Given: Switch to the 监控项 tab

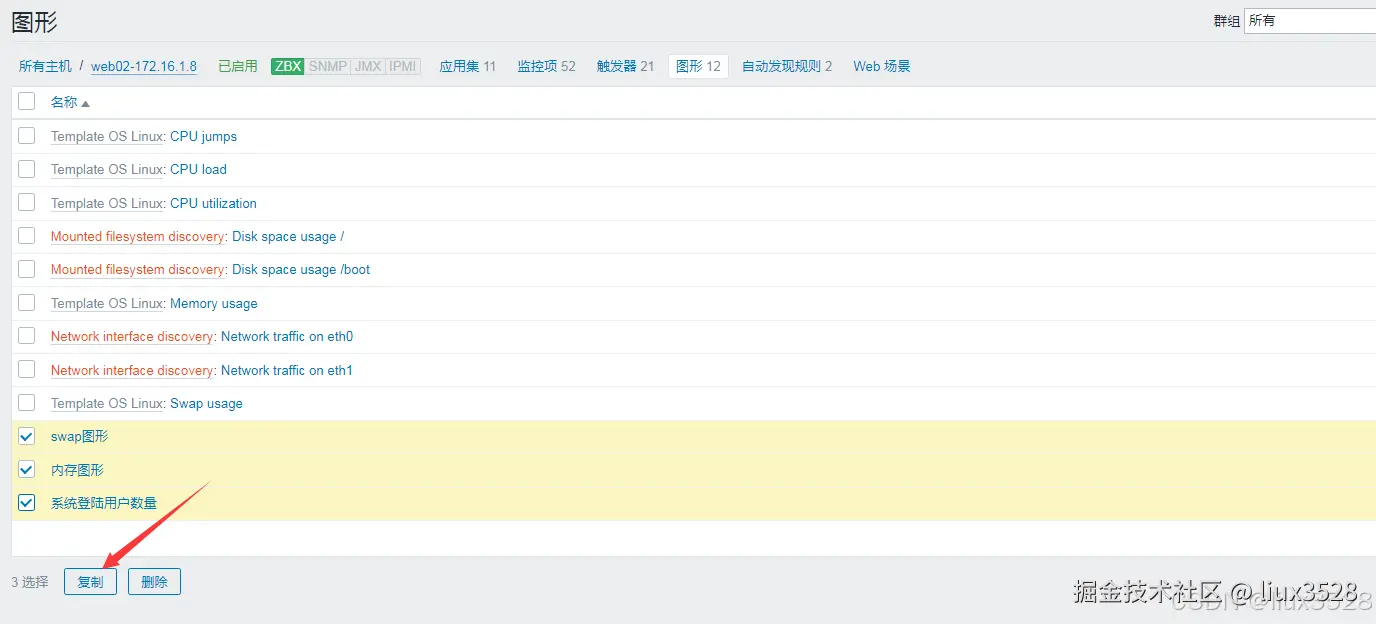Looking at the screenshot, I should [x=546, y=66].
